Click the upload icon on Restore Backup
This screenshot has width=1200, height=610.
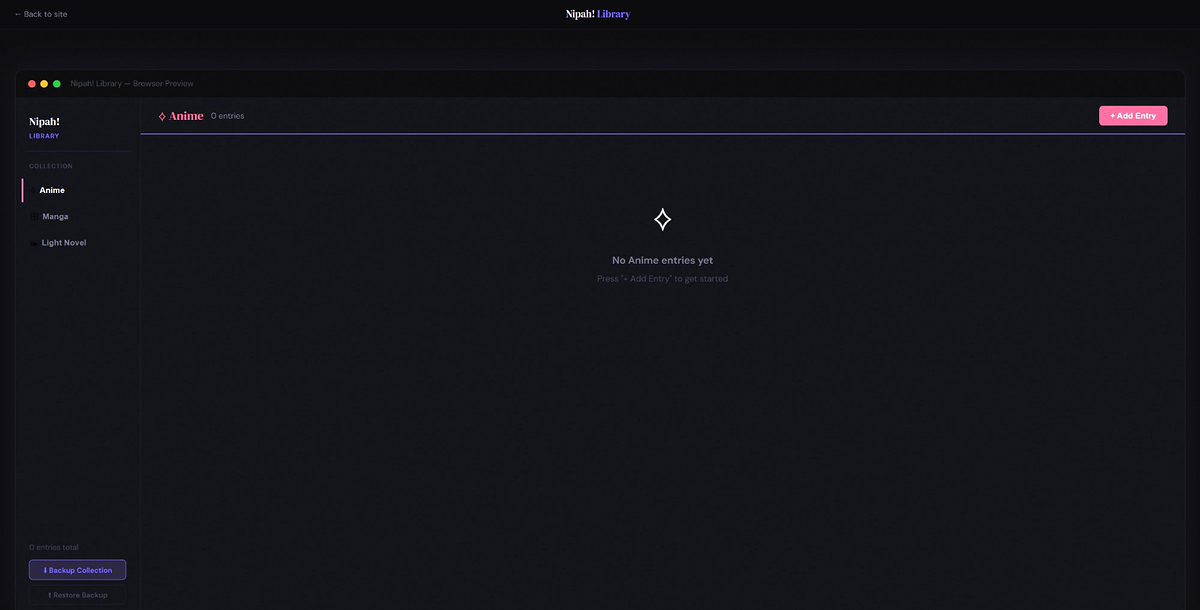click(50, 595)
